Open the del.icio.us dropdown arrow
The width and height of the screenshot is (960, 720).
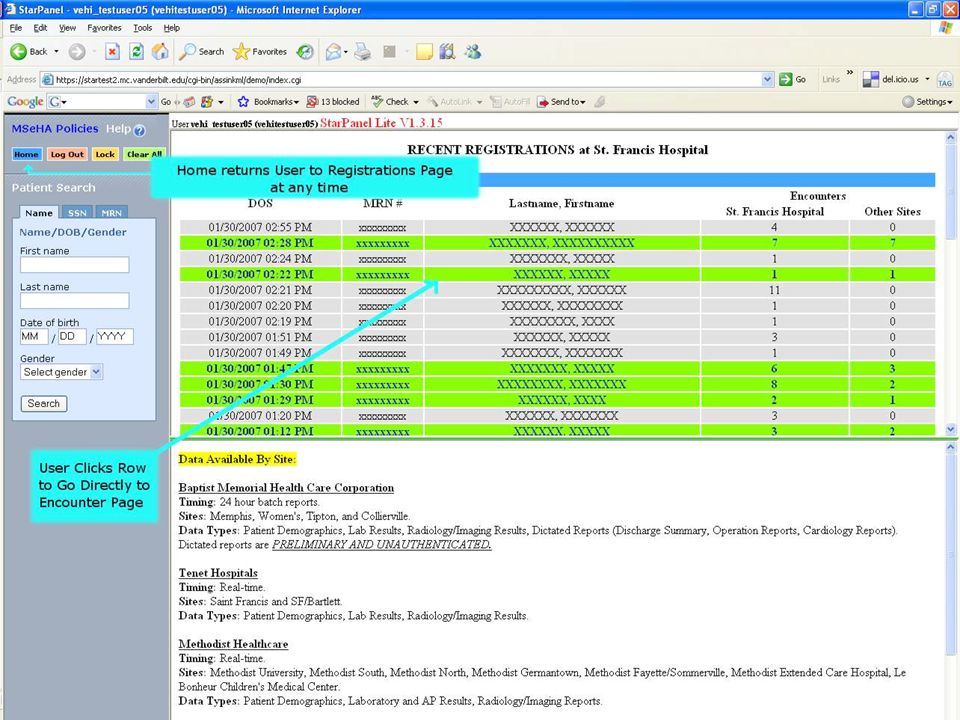tap(927, 80)
